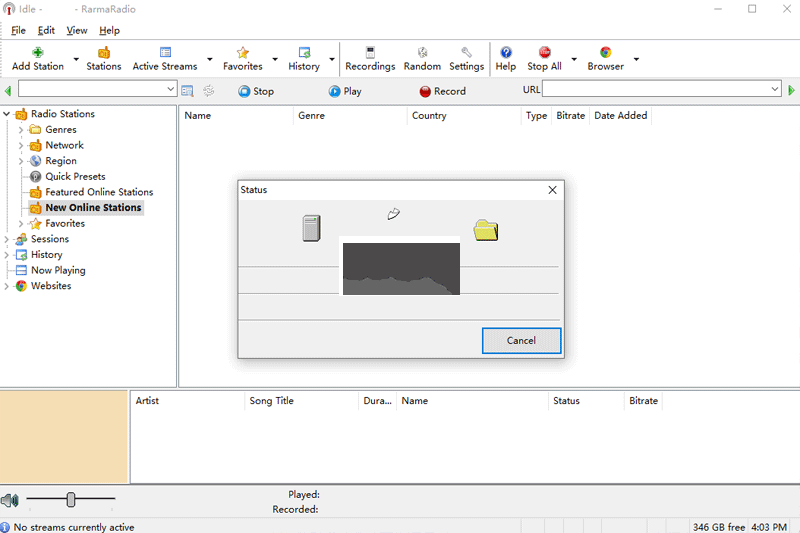The height and width of the screenshot is (533, 800).
Task: Select Featured Online Stations in tree
Action: [x=99, y=192]
